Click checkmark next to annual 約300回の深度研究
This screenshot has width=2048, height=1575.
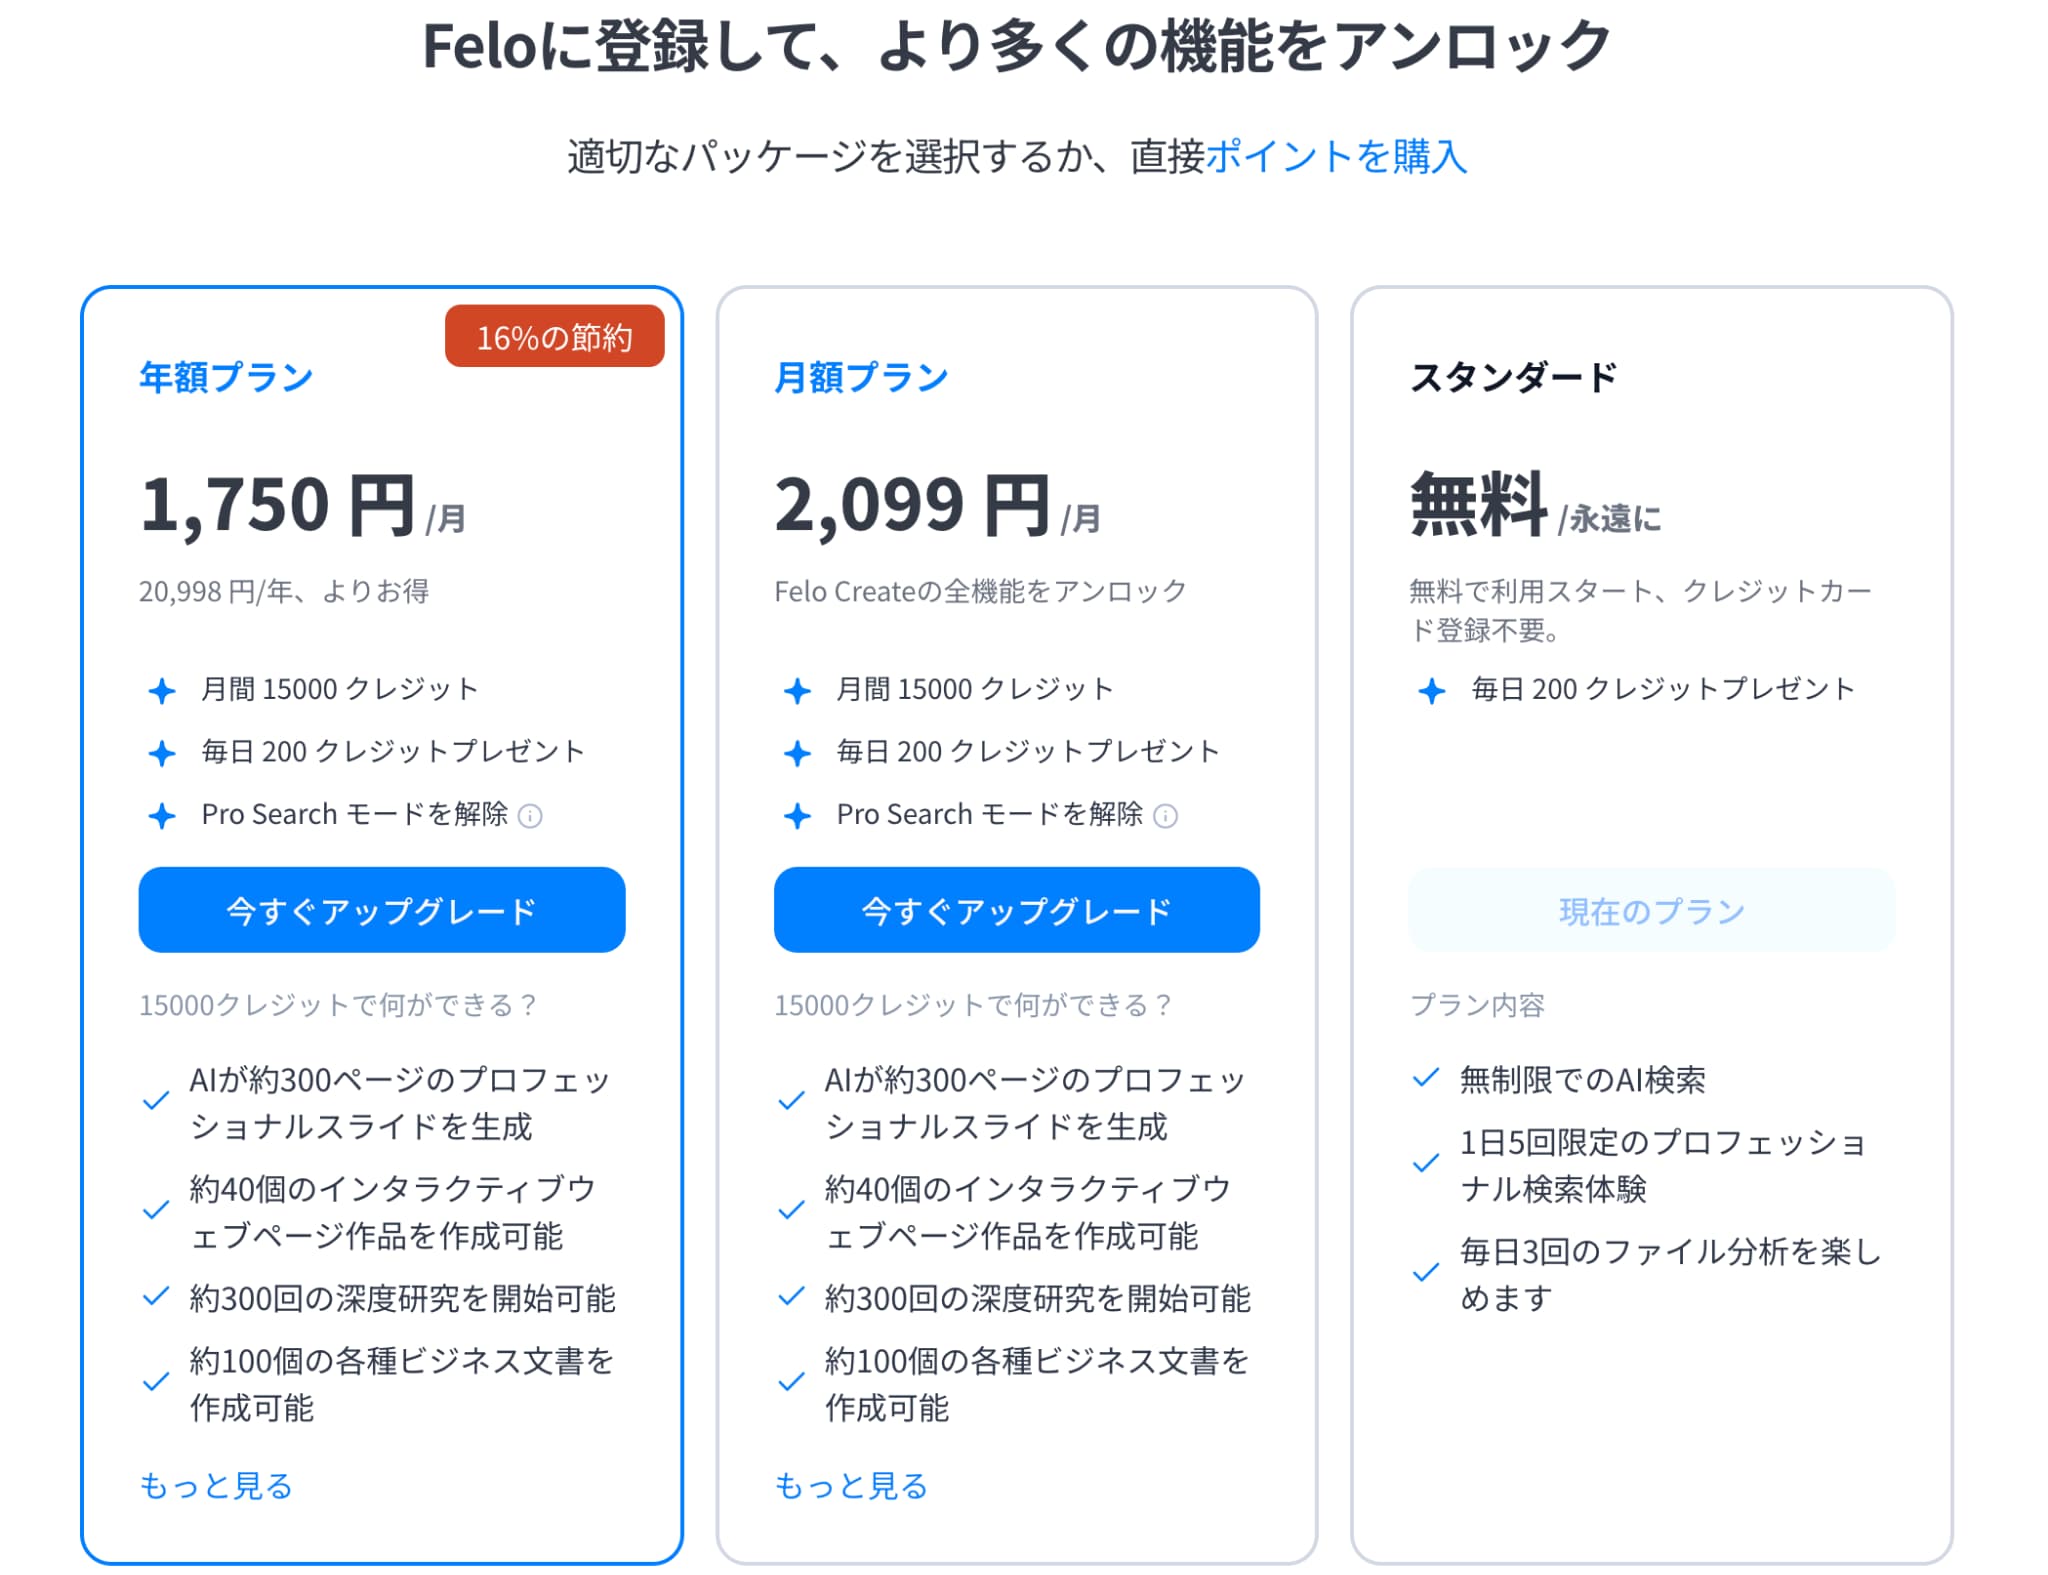[x=156, y=1297]
